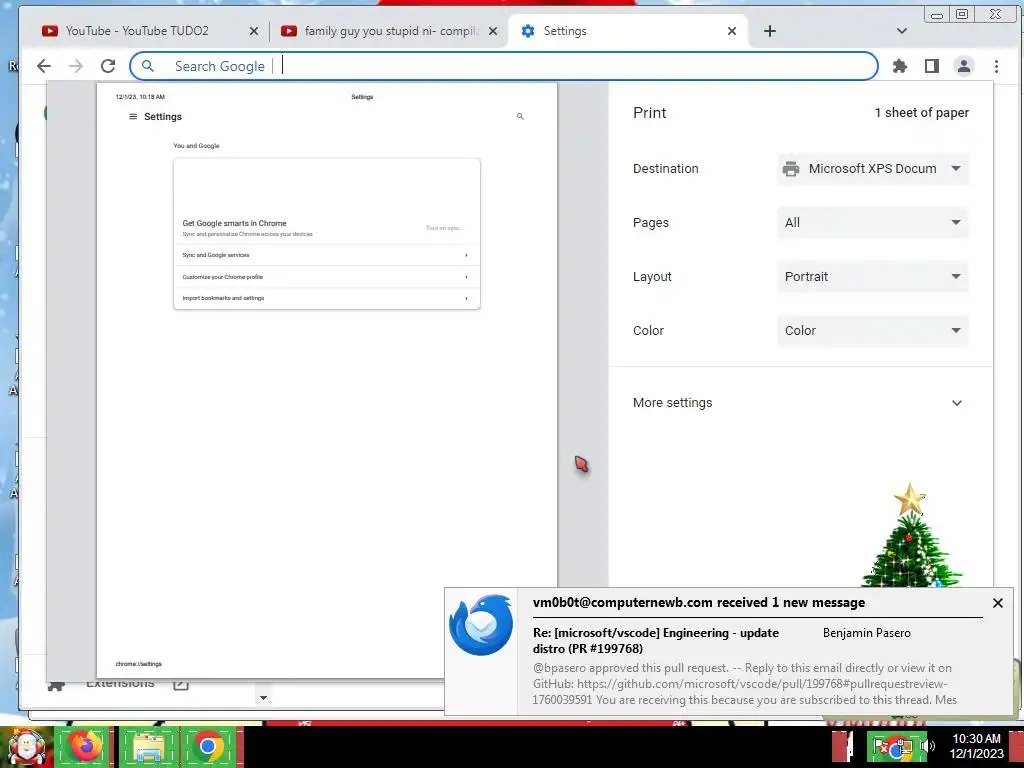Open a new tab with plus button

(770, 31)
